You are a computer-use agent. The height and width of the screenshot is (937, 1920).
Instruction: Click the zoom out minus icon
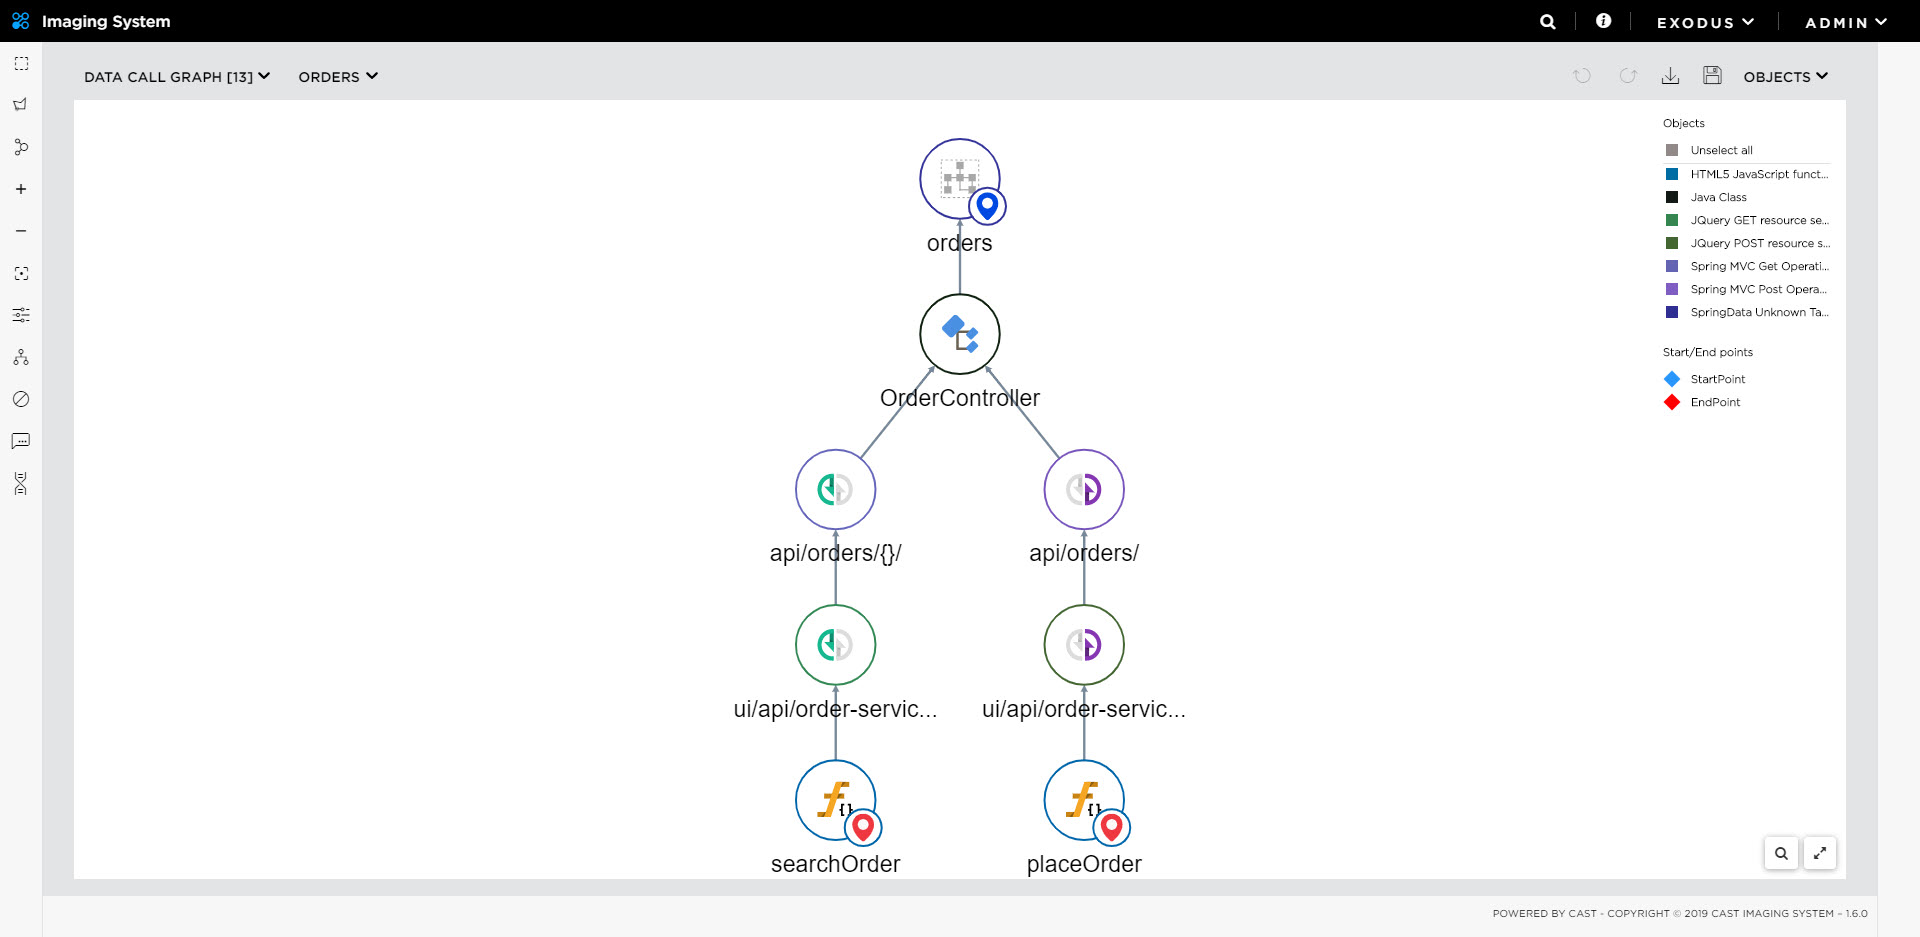point(21,231)
